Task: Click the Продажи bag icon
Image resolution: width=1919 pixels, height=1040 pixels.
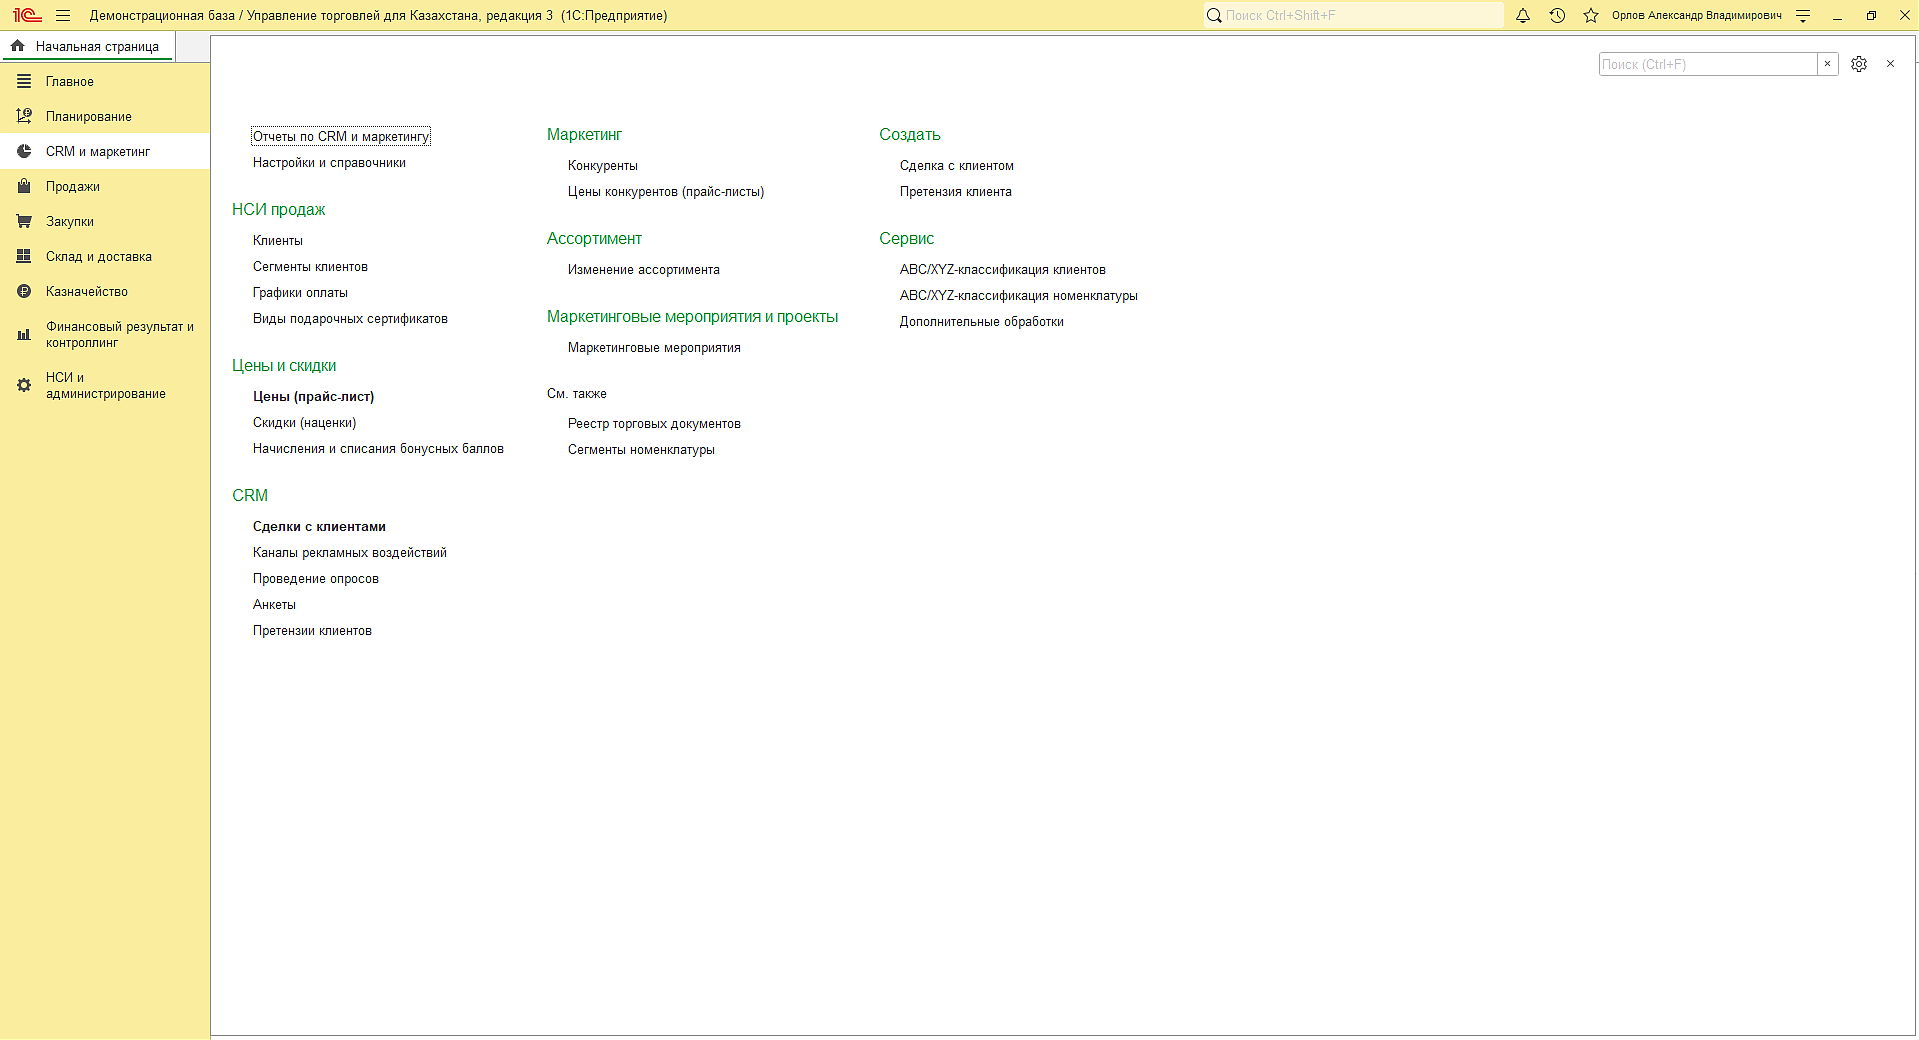Action: click(x=24, y=186)
